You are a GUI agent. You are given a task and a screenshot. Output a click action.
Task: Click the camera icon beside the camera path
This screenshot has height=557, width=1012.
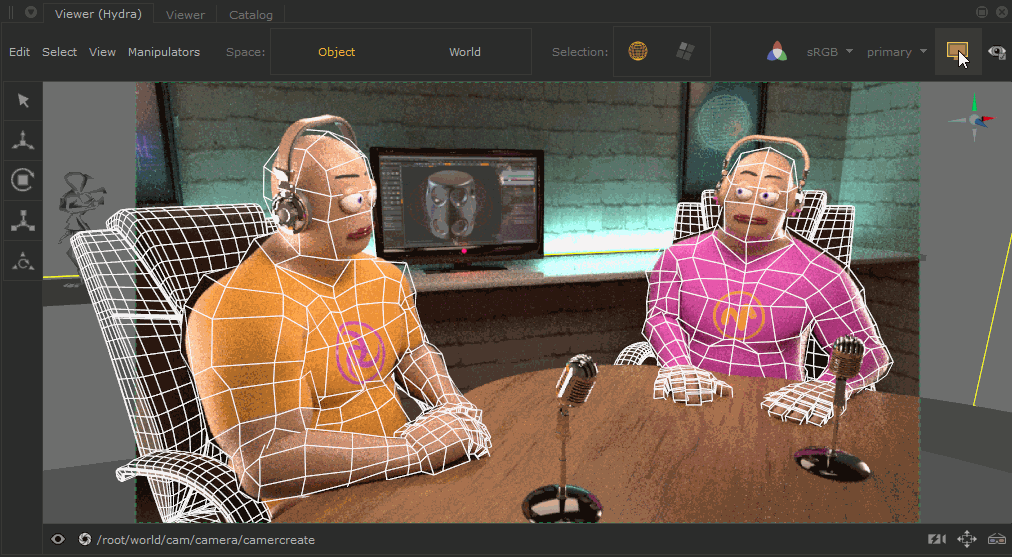click(85, 540)
